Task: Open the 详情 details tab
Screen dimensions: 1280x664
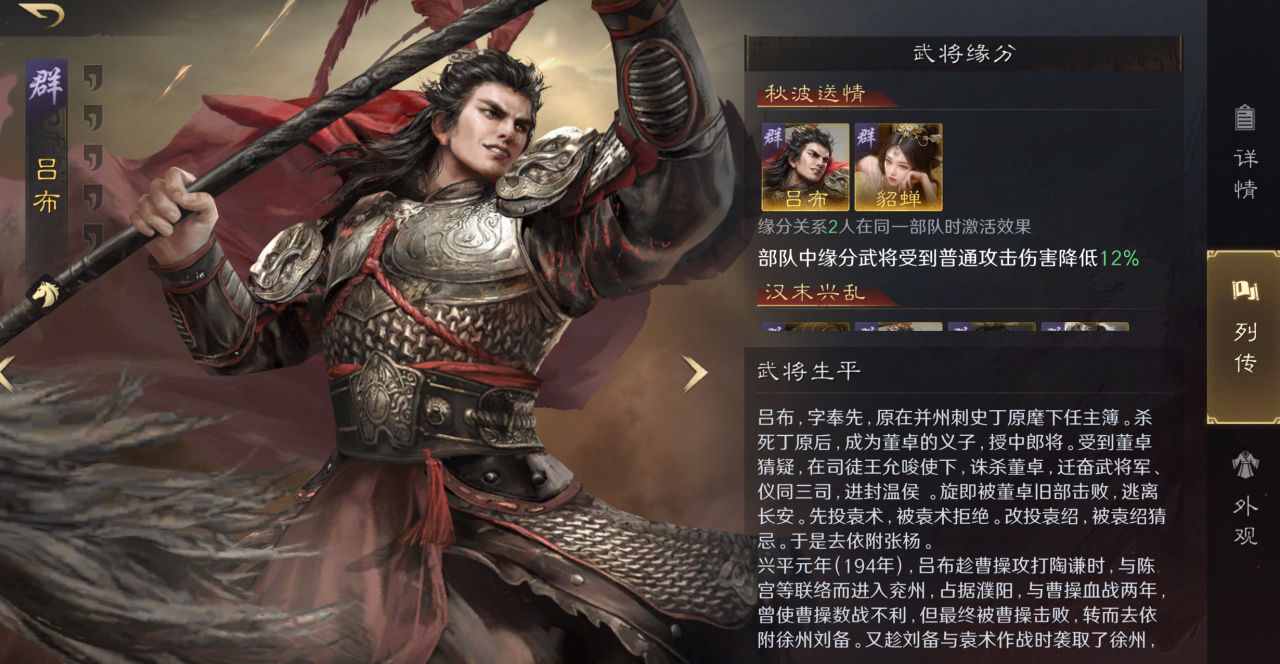Action: tap(1245, 150)
